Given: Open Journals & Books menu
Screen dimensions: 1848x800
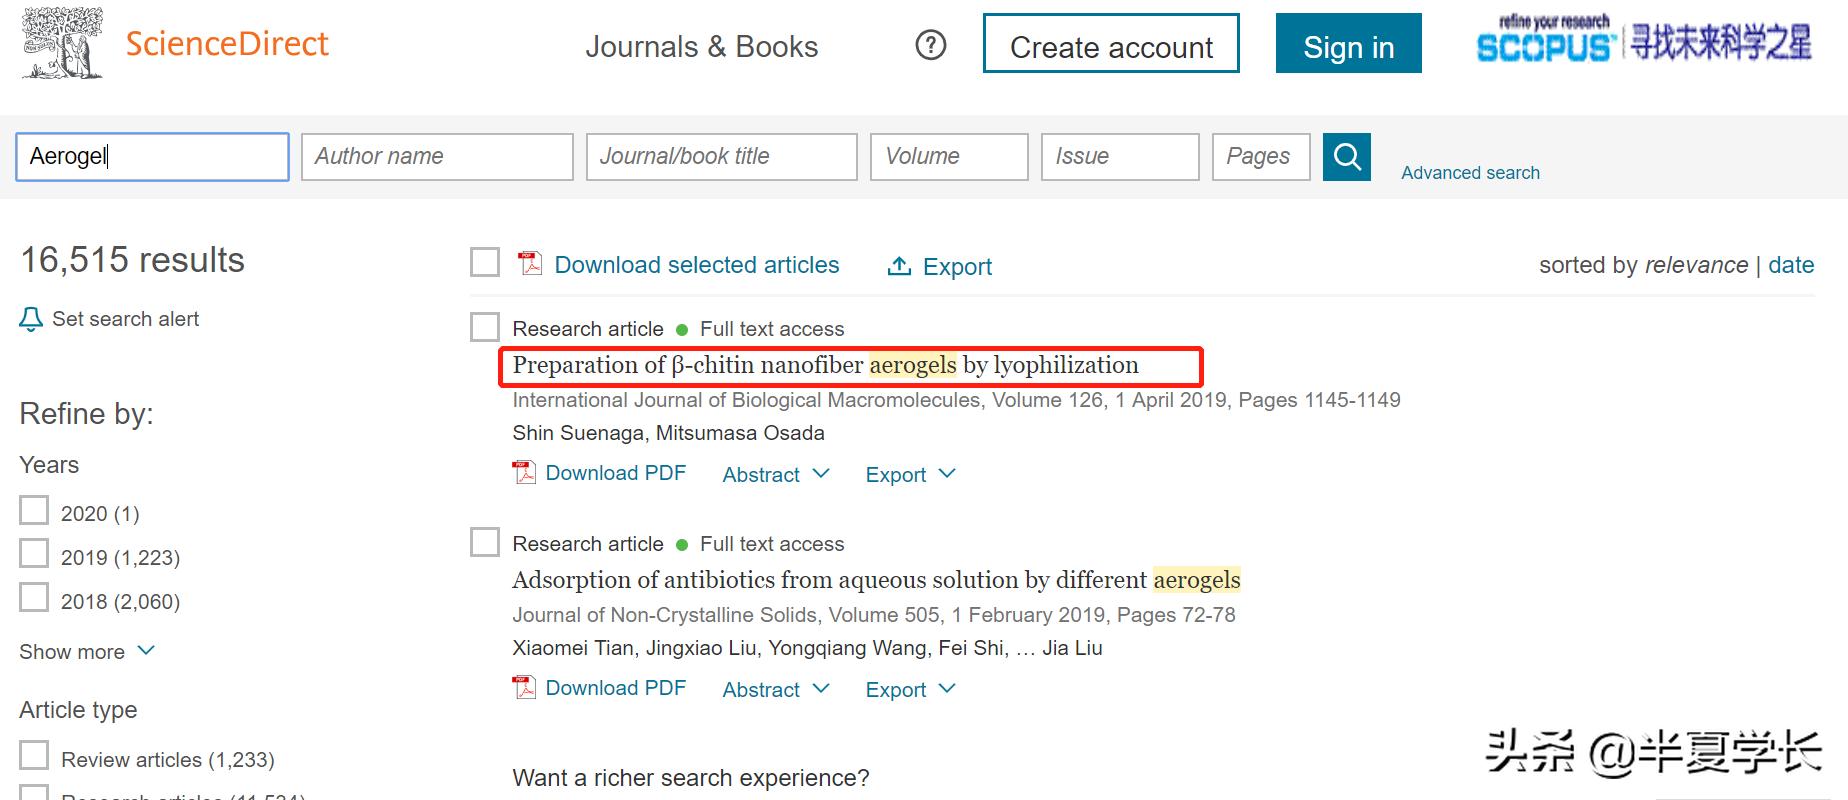Looking at the screenshot, I should [701, 47].
